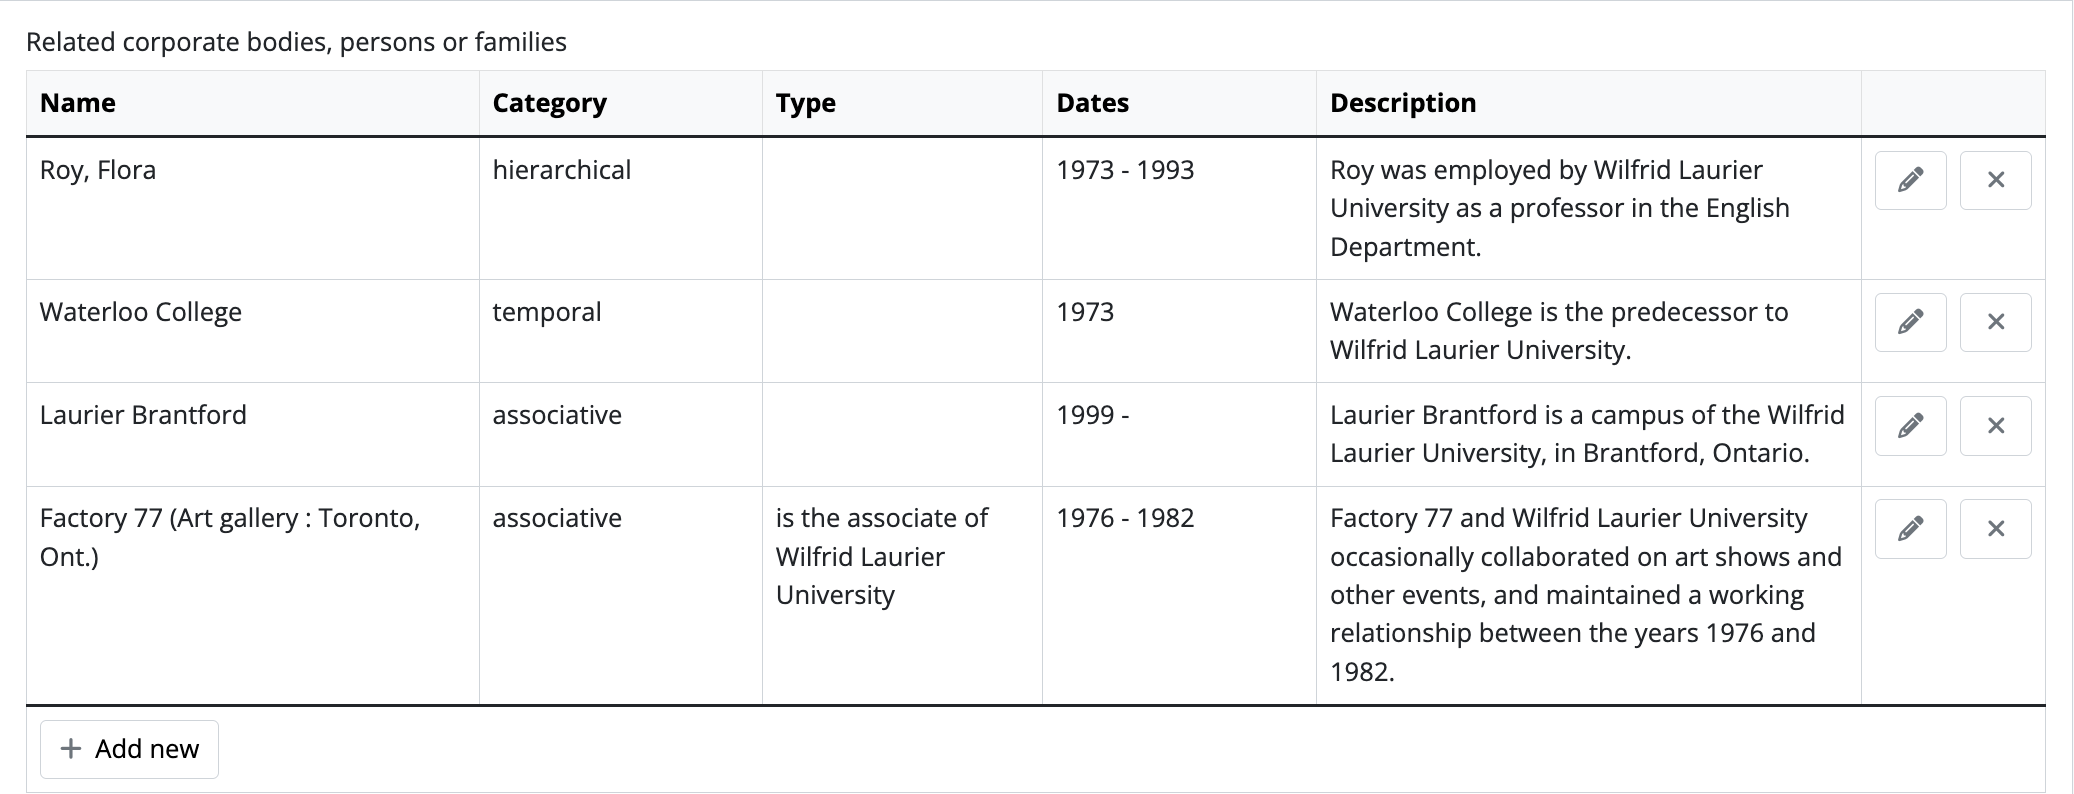Viewport: 2074px width, 794px height.
Task: Remove the Laurier Brantford relation
Action: (1995, 426)
